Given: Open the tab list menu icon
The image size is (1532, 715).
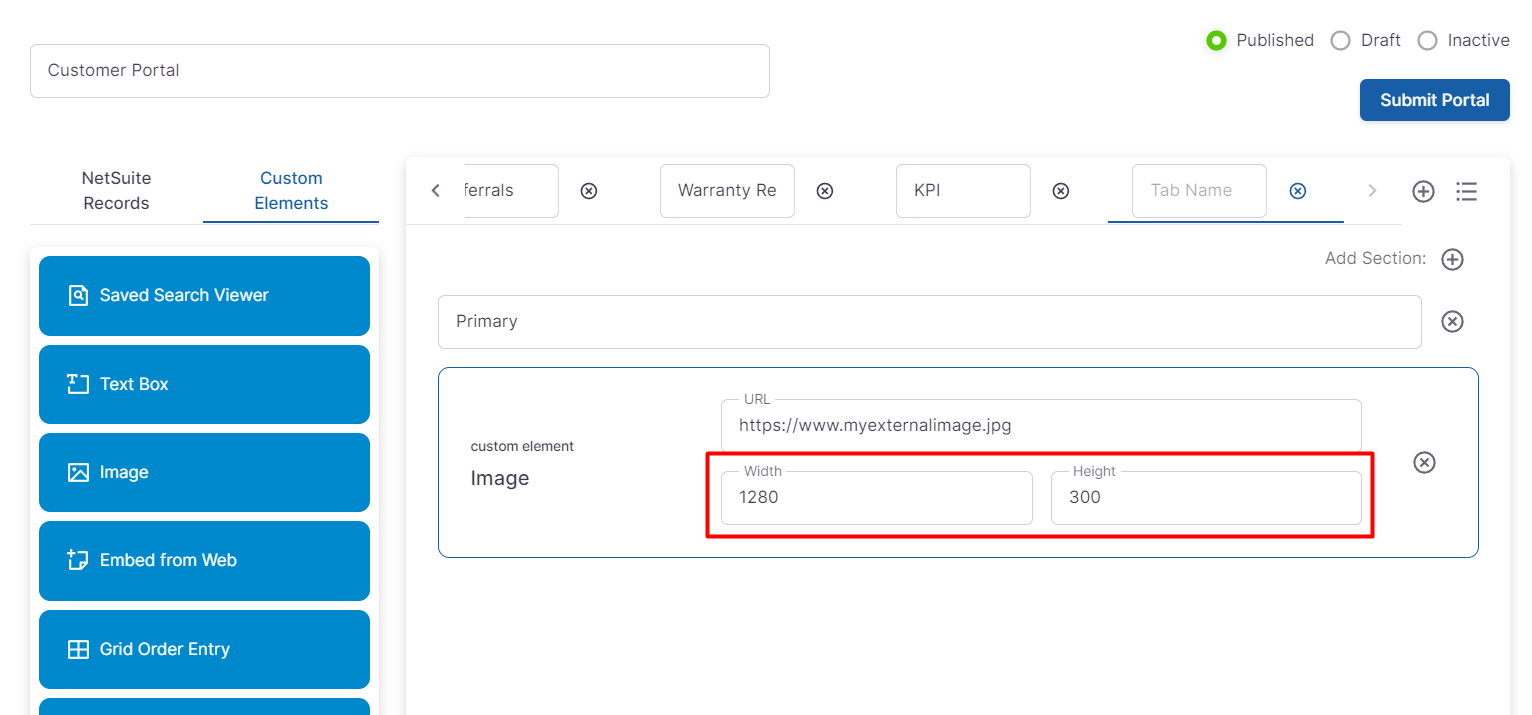Looking at the screenshot, I should tap(1466, 191).
